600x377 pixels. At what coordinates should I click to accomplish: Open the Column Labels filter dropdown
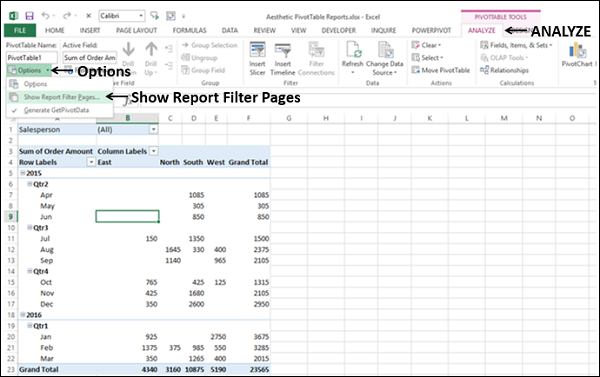coord(153,151)
